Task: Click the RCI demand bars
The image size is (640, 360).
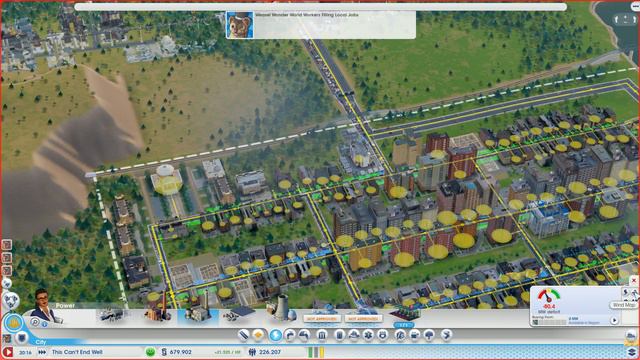Action: [316, 352]
